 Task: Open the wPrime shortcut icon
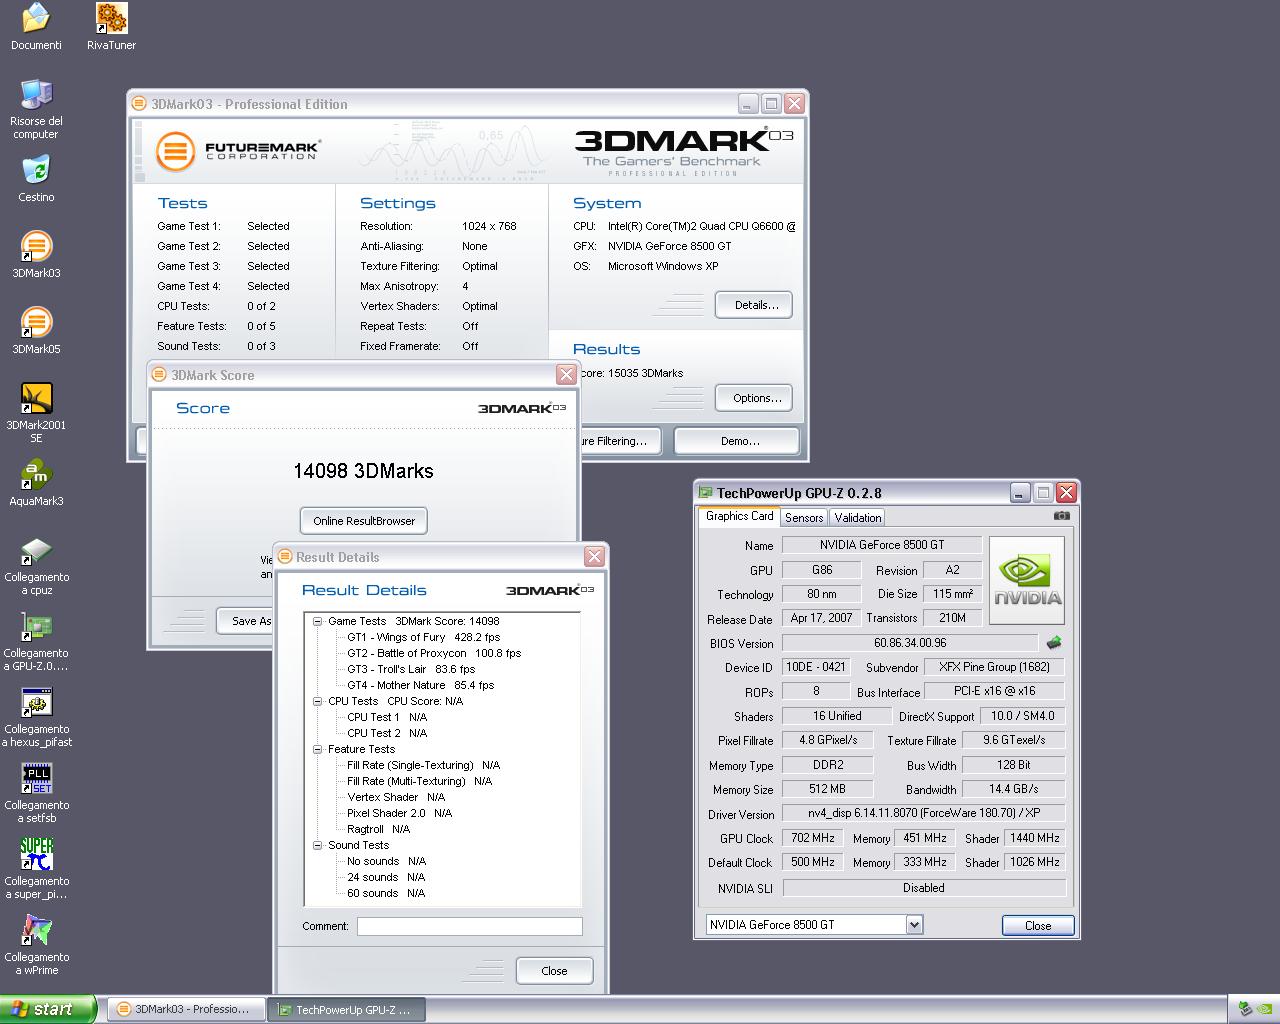[36, 930]
